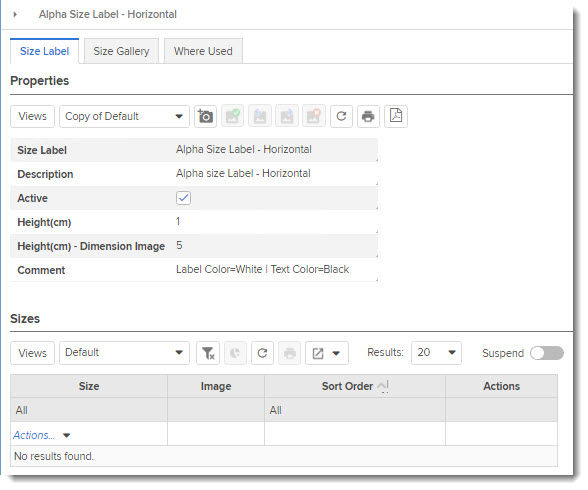Viewport: 588px width, 490px height.
Task: Clear filters in the Sizes table
Action: (x=208, y=353)
